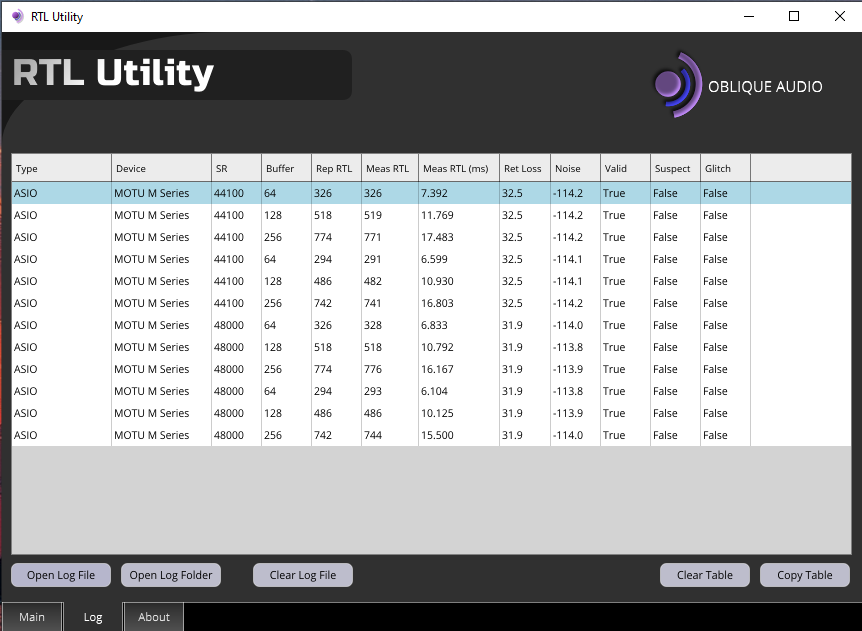
Task: Click the Meas RTL (ms) column header
Action: (459, 168)
